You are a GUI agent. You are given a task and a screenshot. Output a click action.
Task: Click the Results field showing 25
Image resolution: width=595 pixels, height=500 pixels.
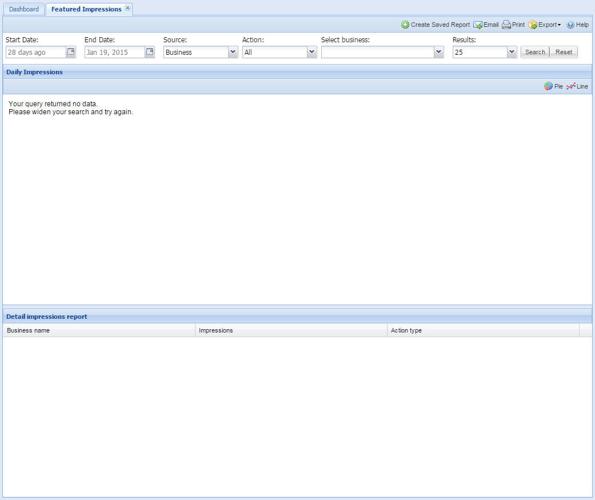[x=480, y=52]
